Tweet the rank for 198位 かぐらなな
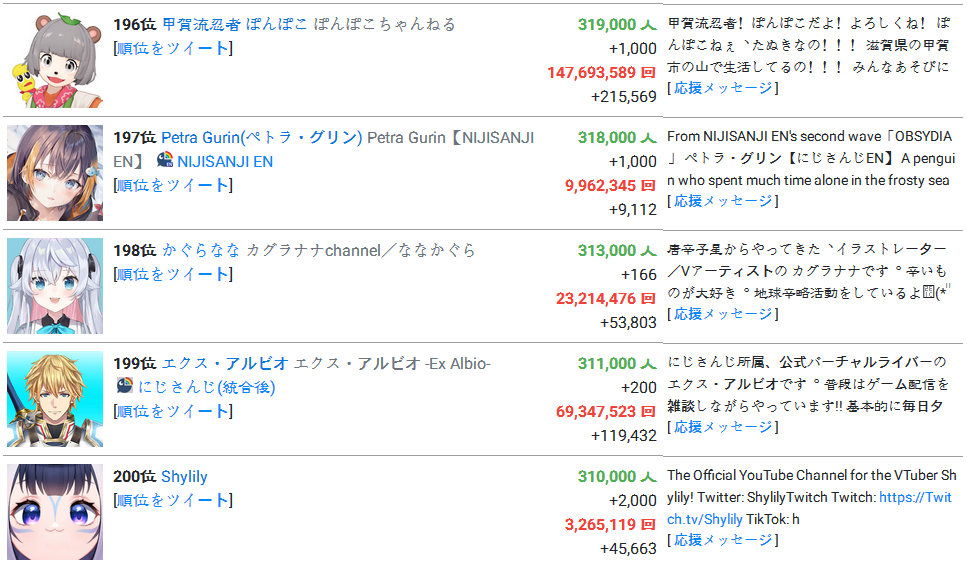The height and width of the screenshot is (567, 967). point(173,274)
